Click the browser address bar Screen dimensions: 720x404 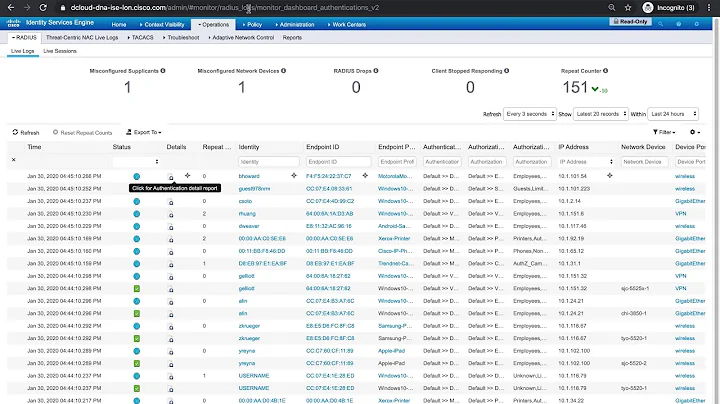click(x=331, y=7)
